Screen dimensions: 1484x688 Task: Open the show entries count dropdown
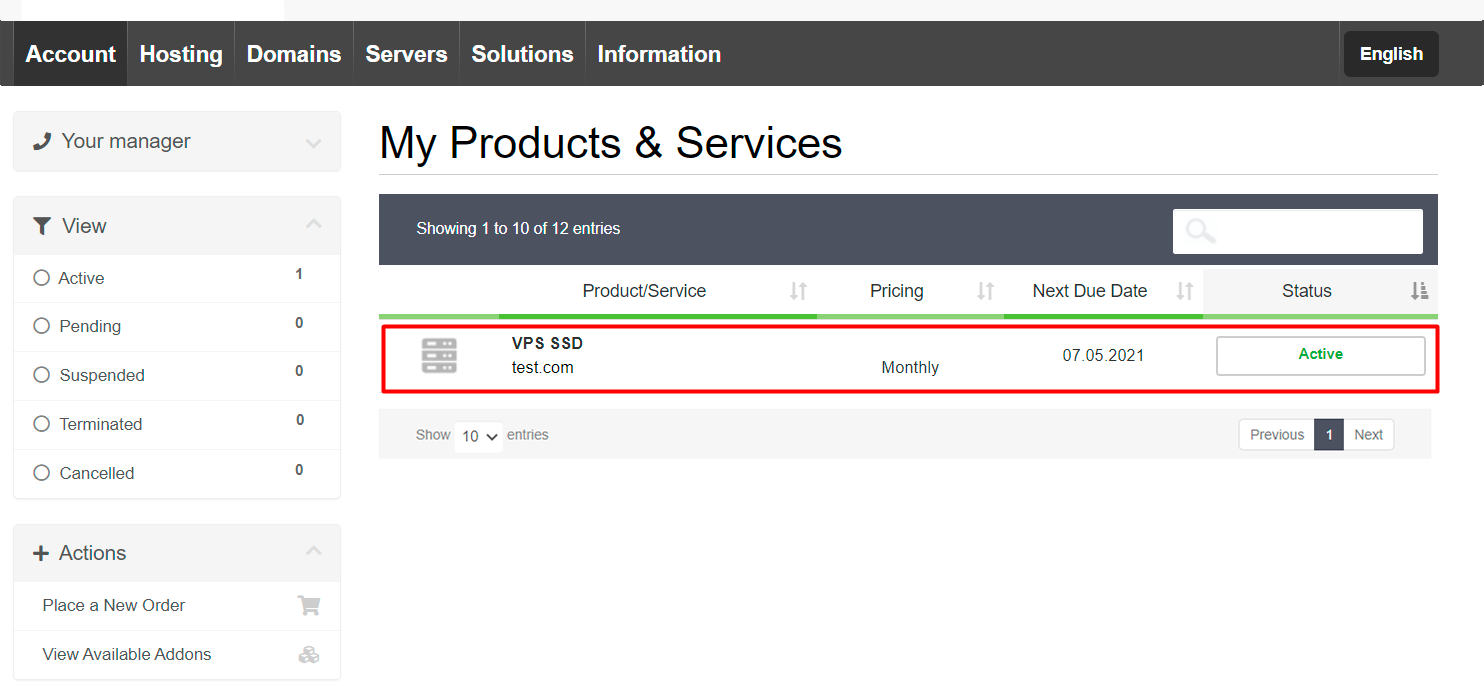(x=479, y=437)
